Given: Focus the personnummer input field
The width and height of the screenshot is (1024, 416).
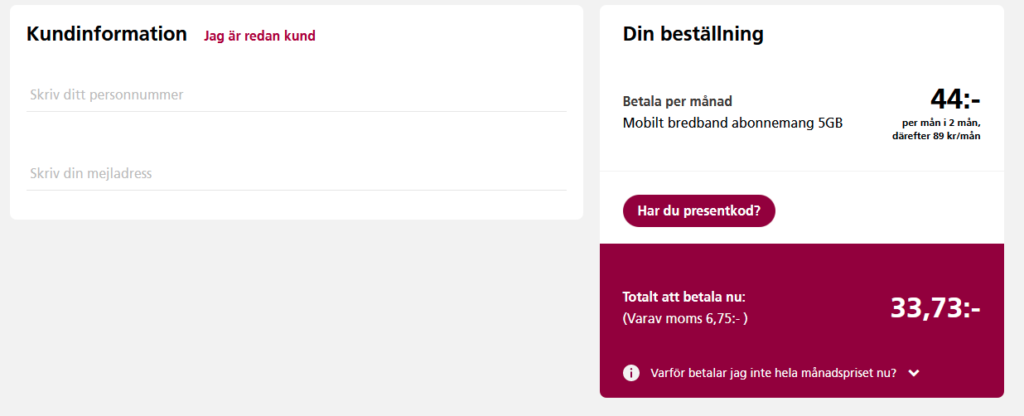Looking at the screenshot, I should click(296, 95).
